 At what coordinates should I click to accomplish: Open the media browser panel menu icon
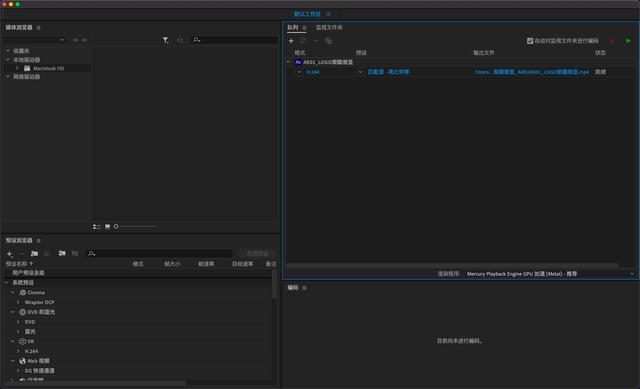[x=39, y=28]
